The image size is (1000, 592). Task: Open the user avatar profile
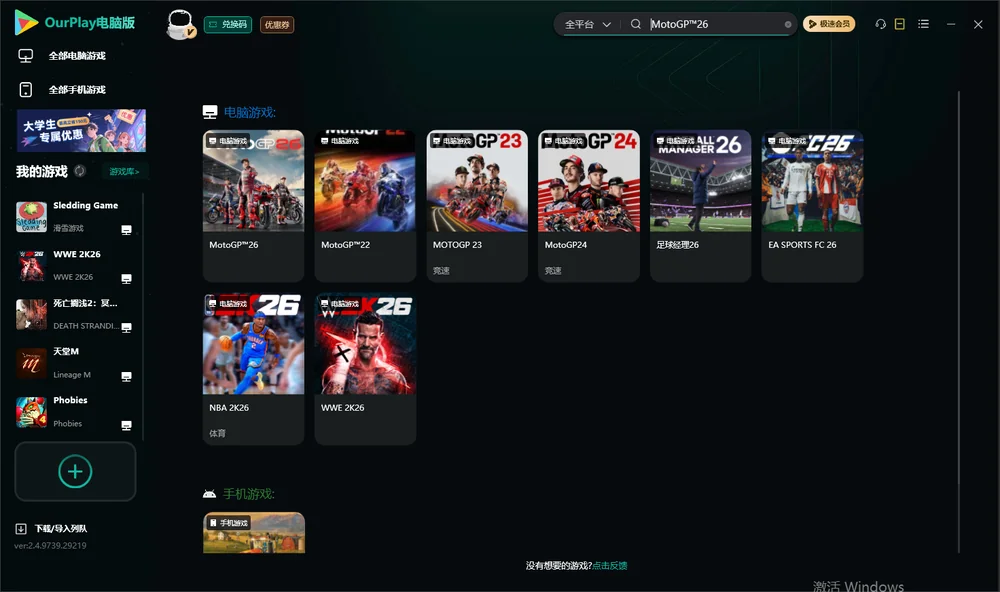180,24
